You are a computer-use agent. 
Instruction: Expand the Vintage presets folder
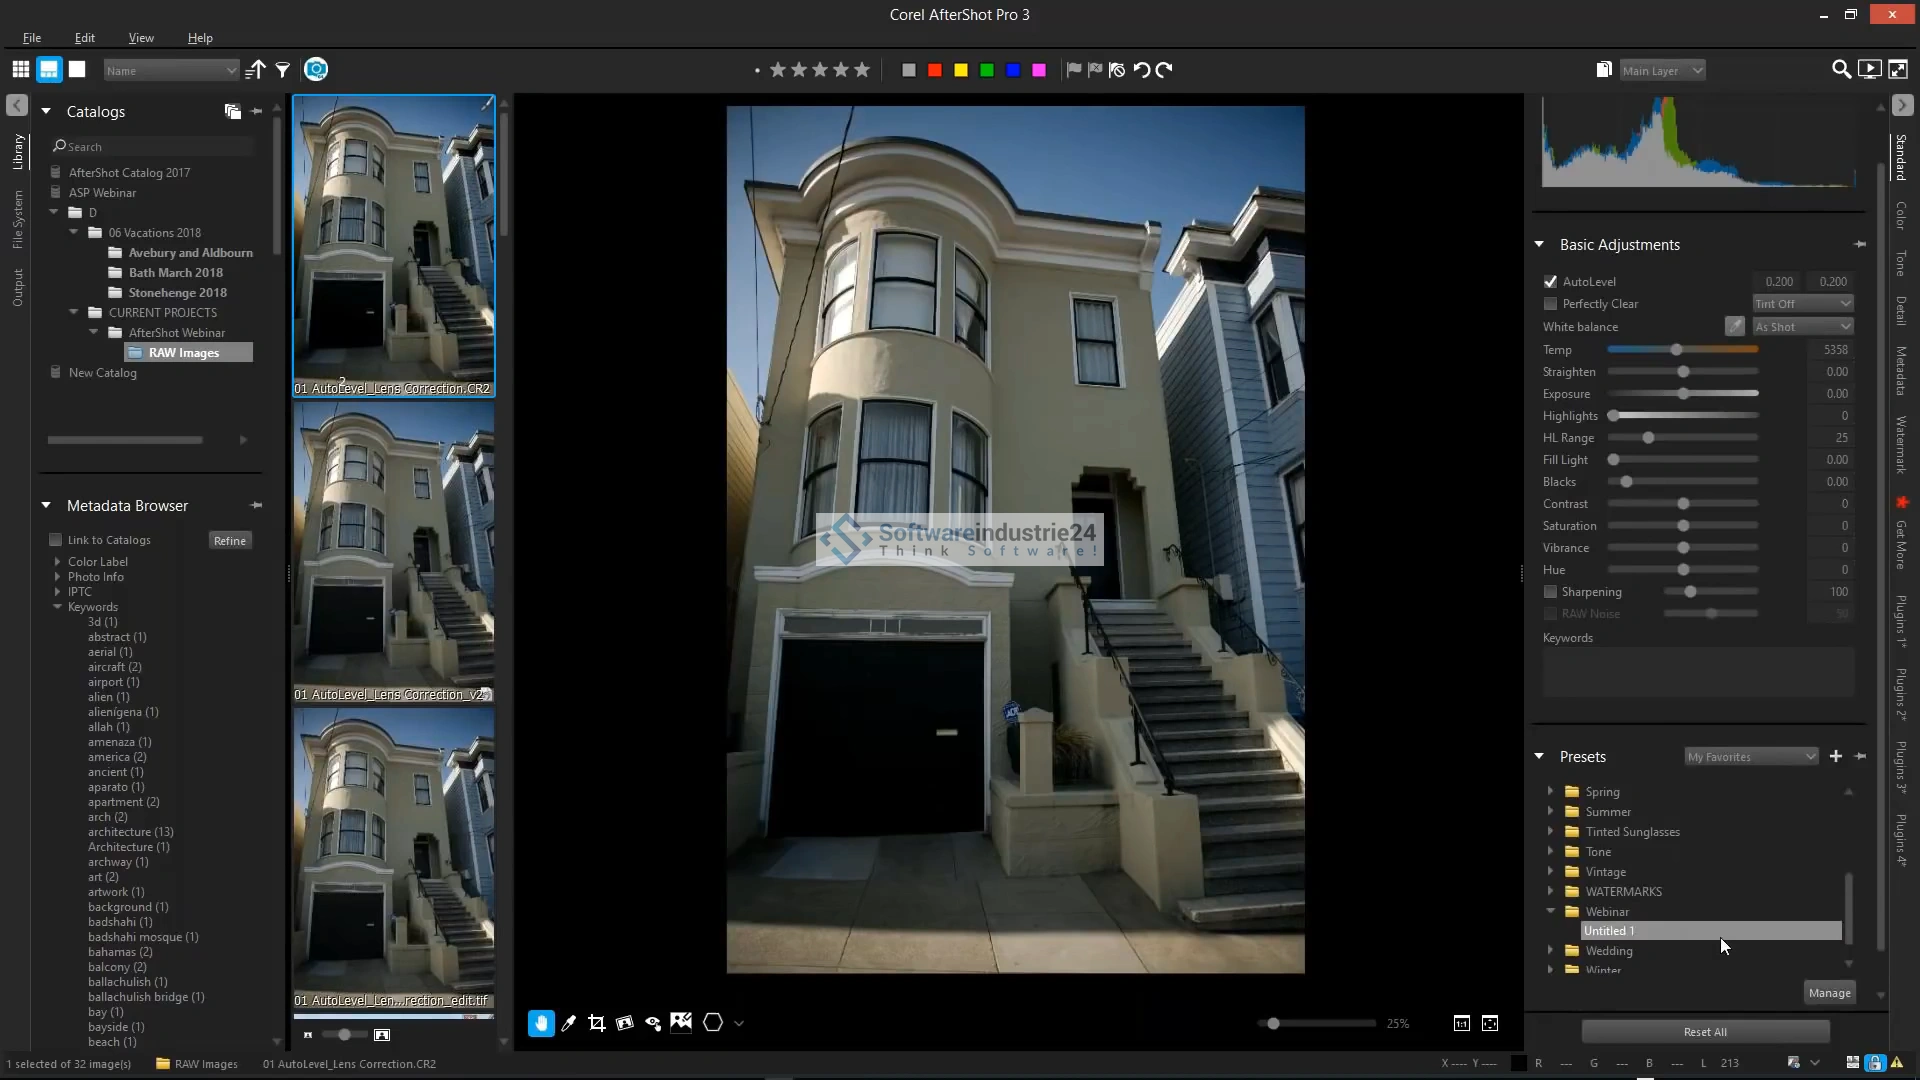point(1550,872)
